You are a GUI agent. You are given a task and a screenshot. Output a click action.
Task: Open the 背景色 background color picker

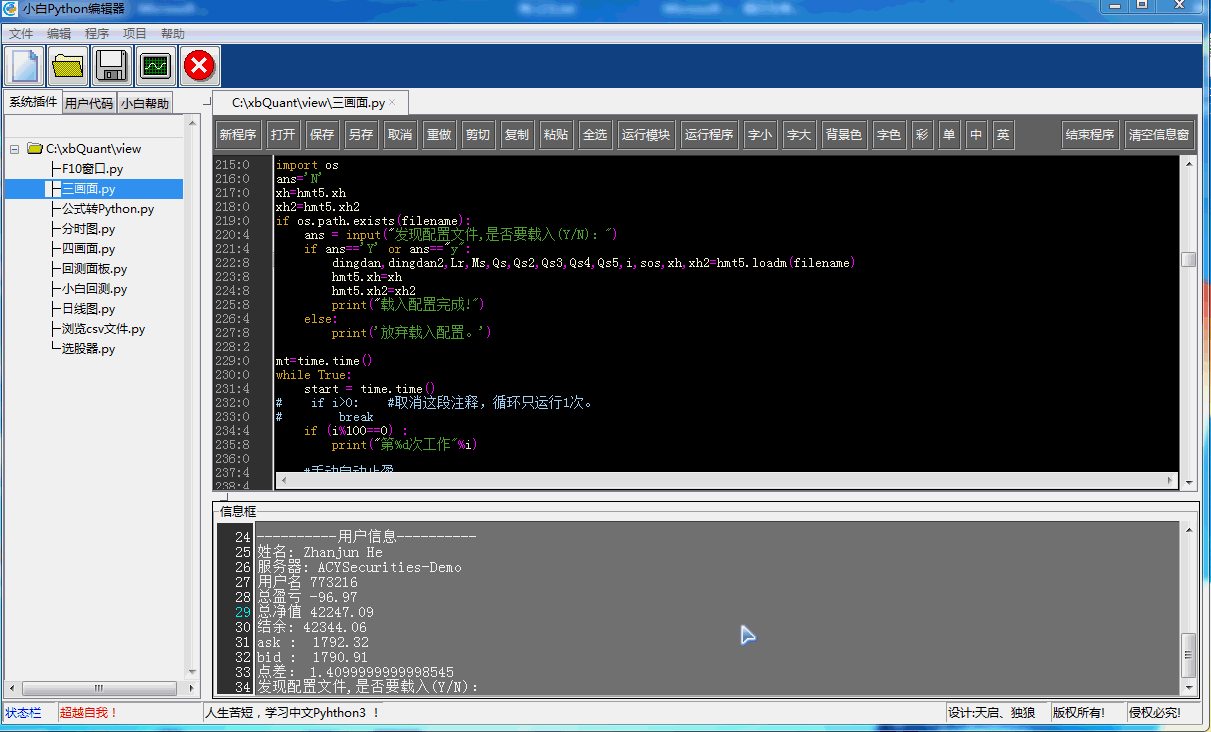(844, 135)
